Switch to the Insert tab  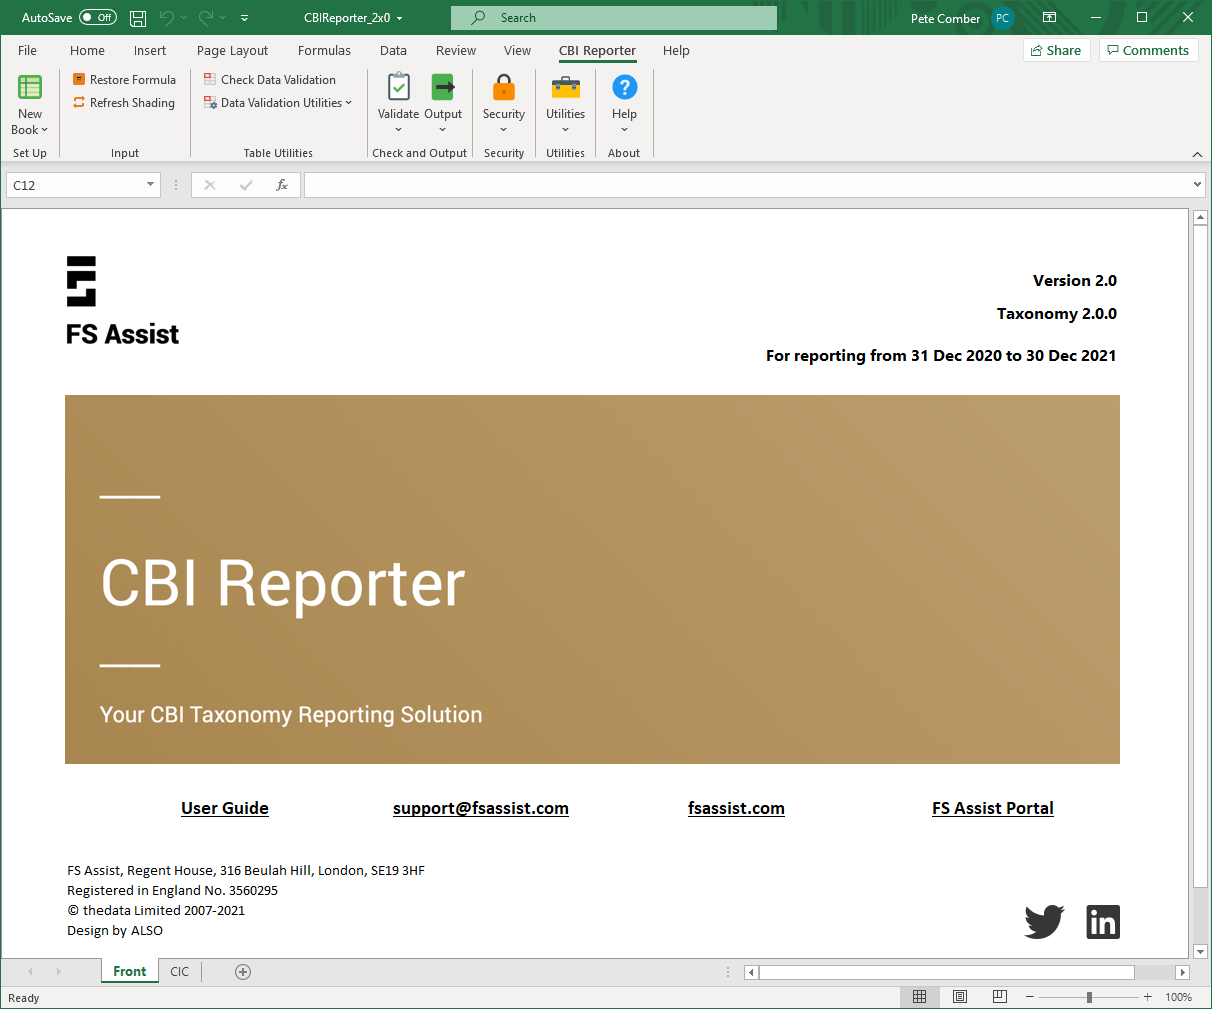(150, 51)
